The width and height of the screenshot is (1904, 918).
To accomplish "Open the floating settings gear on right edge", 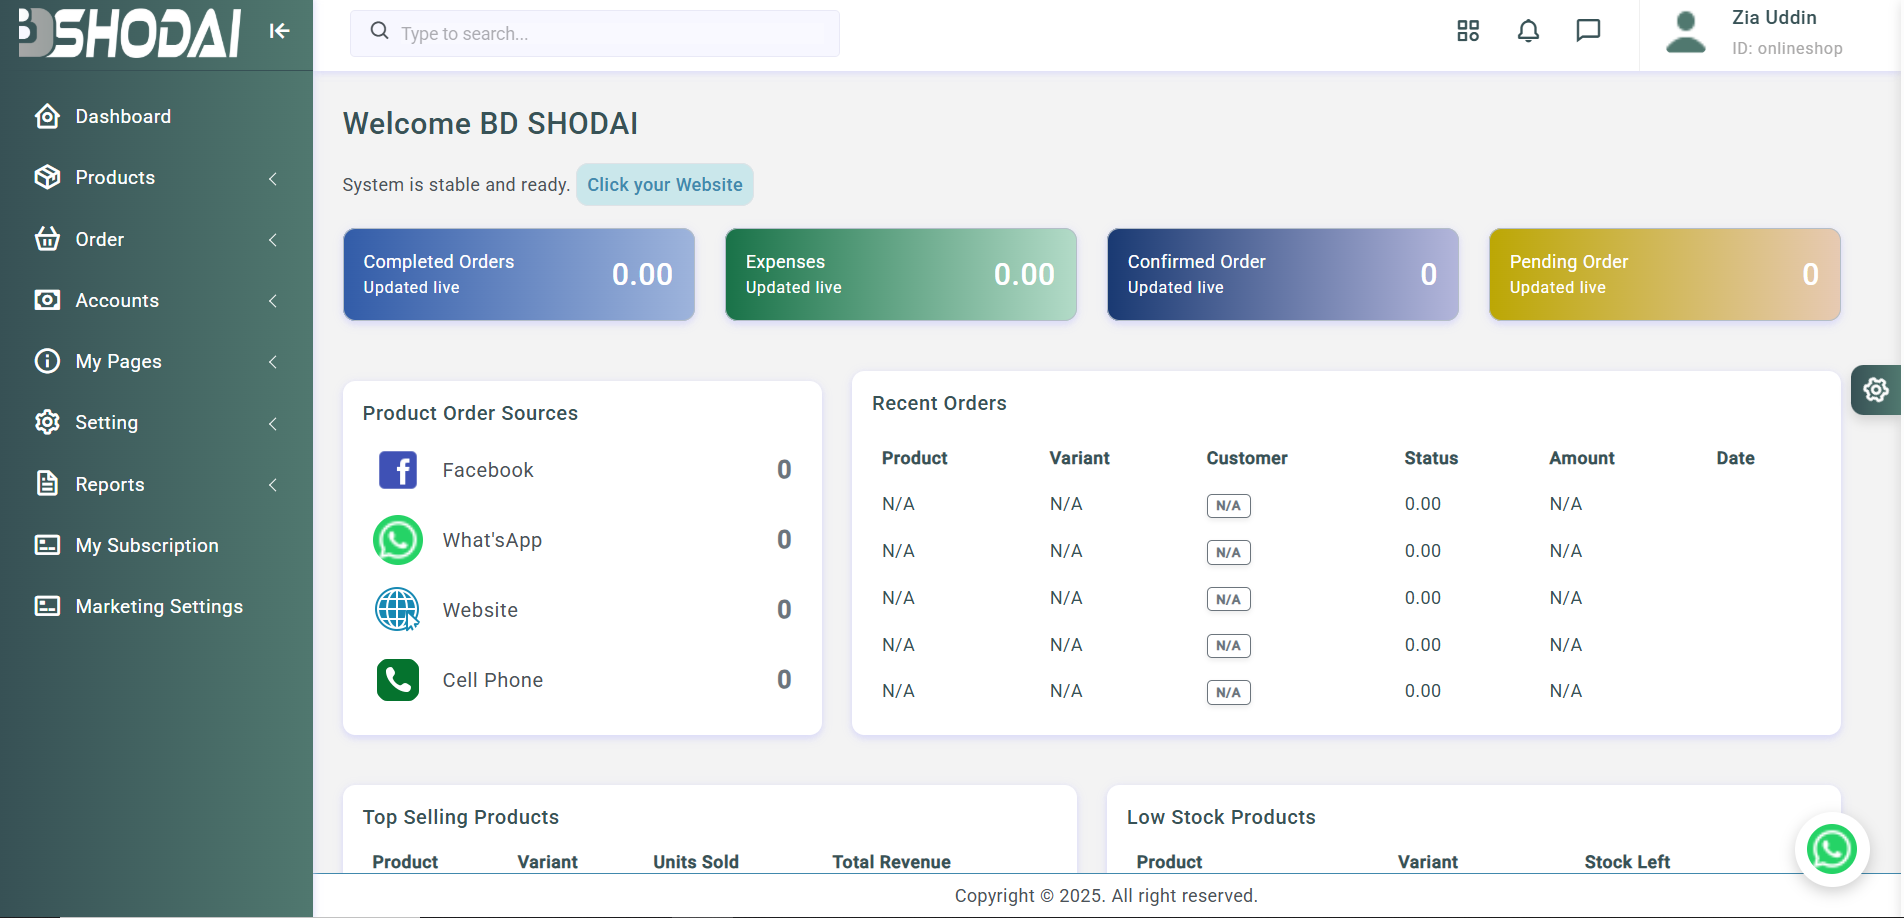I will pos(1876,390).
